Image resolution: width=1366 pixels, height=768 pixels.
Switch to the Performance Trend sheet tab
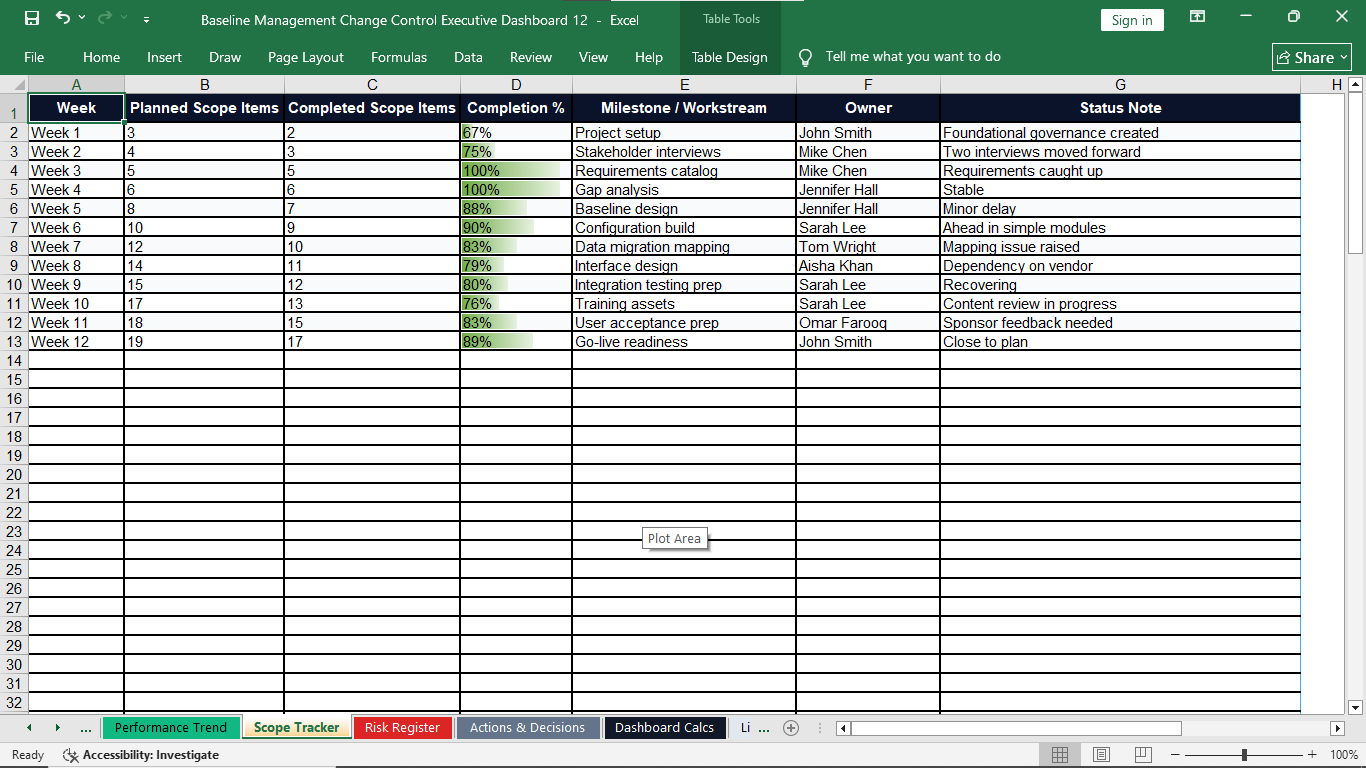[171, 728]
